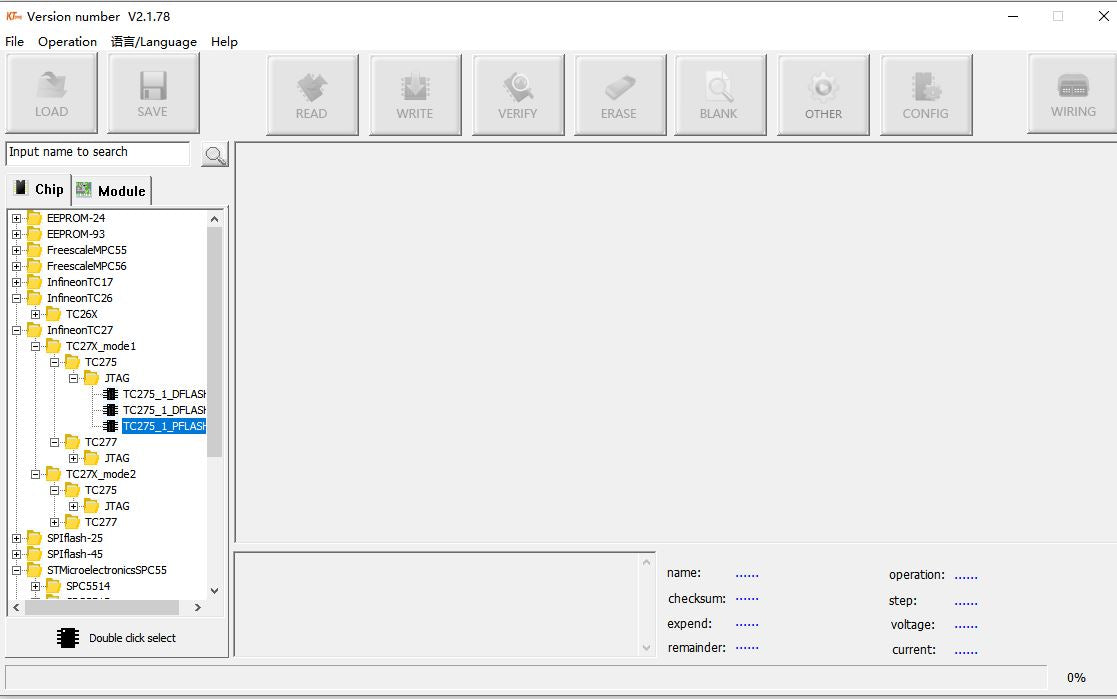Click the VERIFY icon
The width and height of the screenshot is (1117, 699).
tap(517, 94)
